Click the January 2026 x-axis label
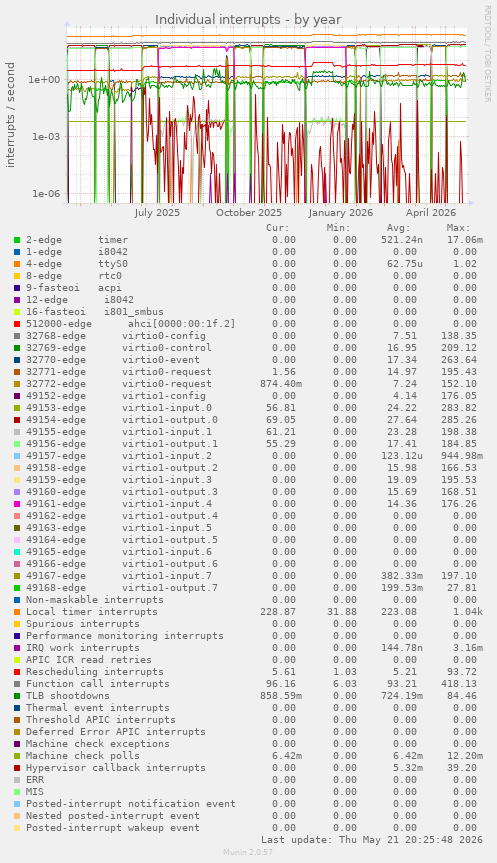The height and width of the screenshot is (863, 497). (x=341, y=212)
